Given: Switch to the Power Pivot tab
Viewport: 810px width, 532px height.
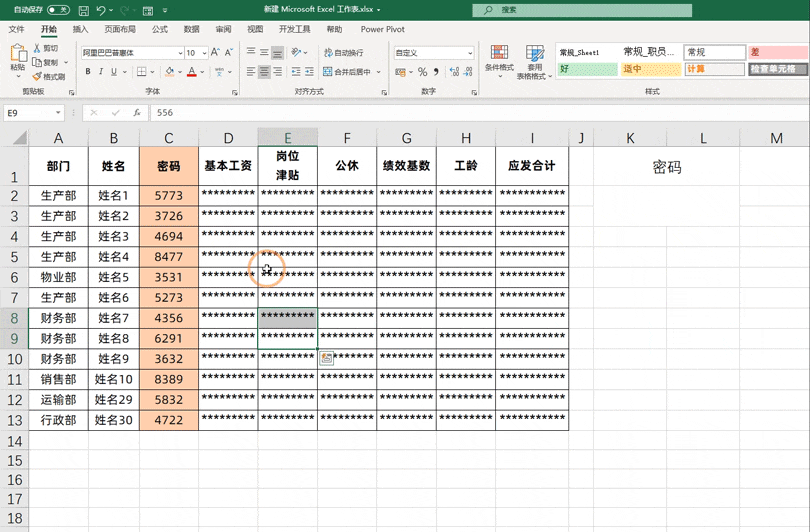Looking at the screenshot, I should (382, 29).
